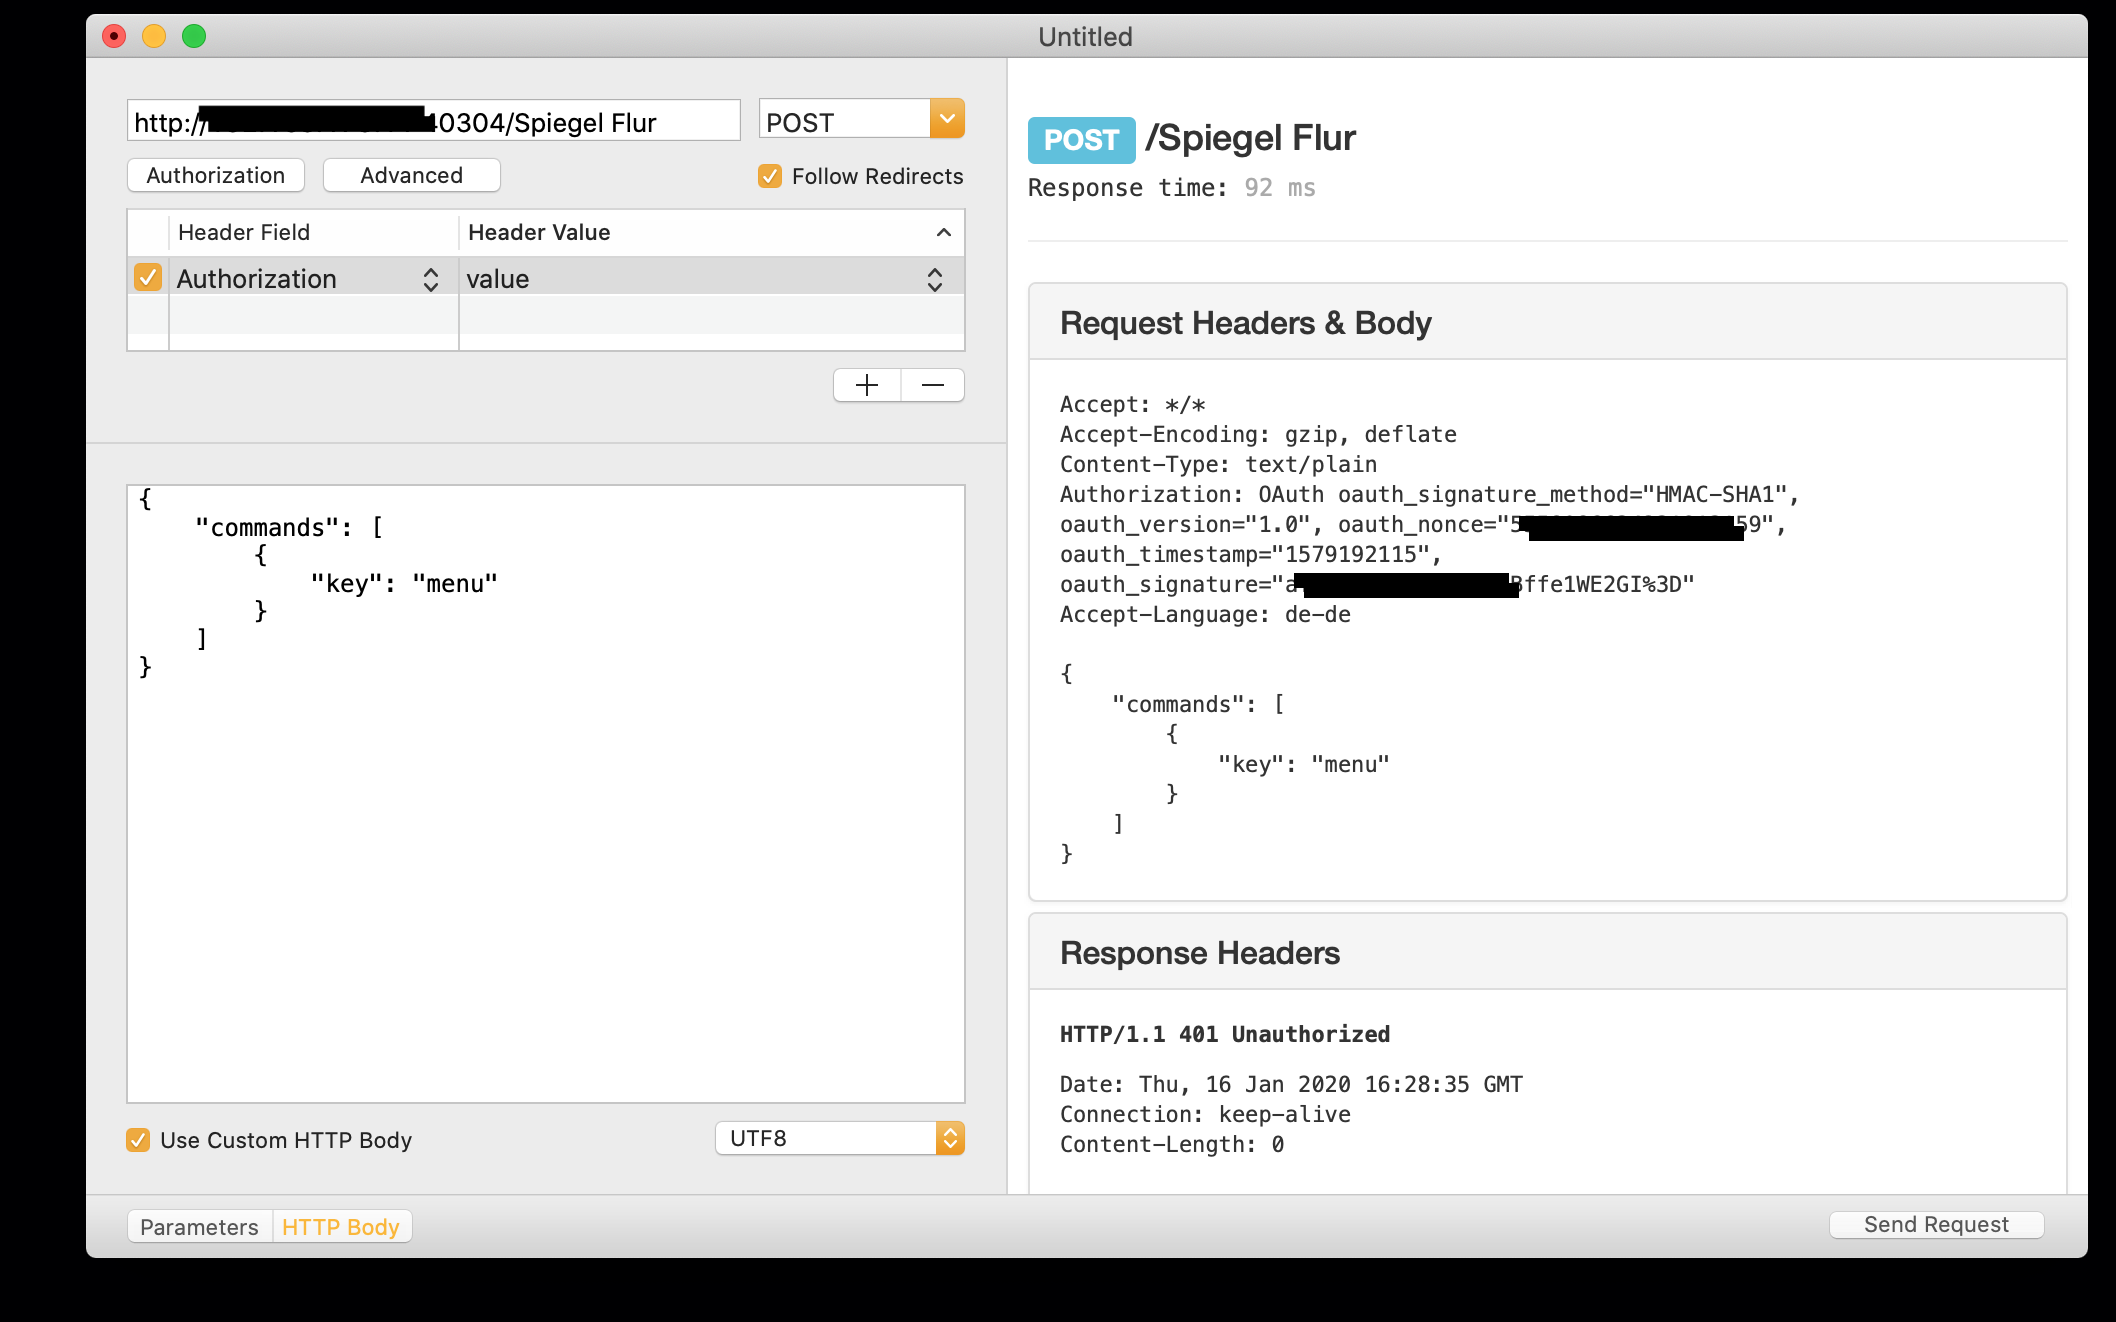The height and width of the screenshot is (1322, 2116).
Task: Switch to the Parameters tab
Action: (199, 1227)
